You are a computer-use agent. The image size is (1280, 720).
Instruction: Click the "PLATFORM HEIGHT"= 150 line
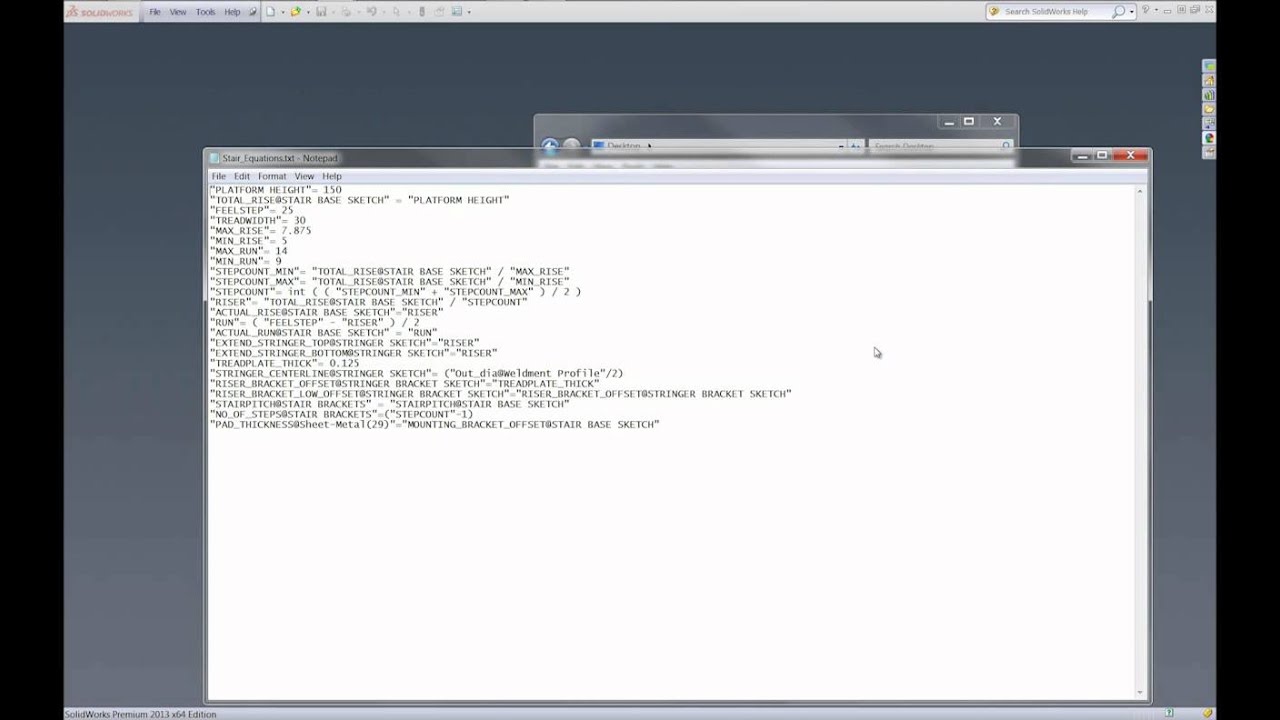(x=275, y=189)
